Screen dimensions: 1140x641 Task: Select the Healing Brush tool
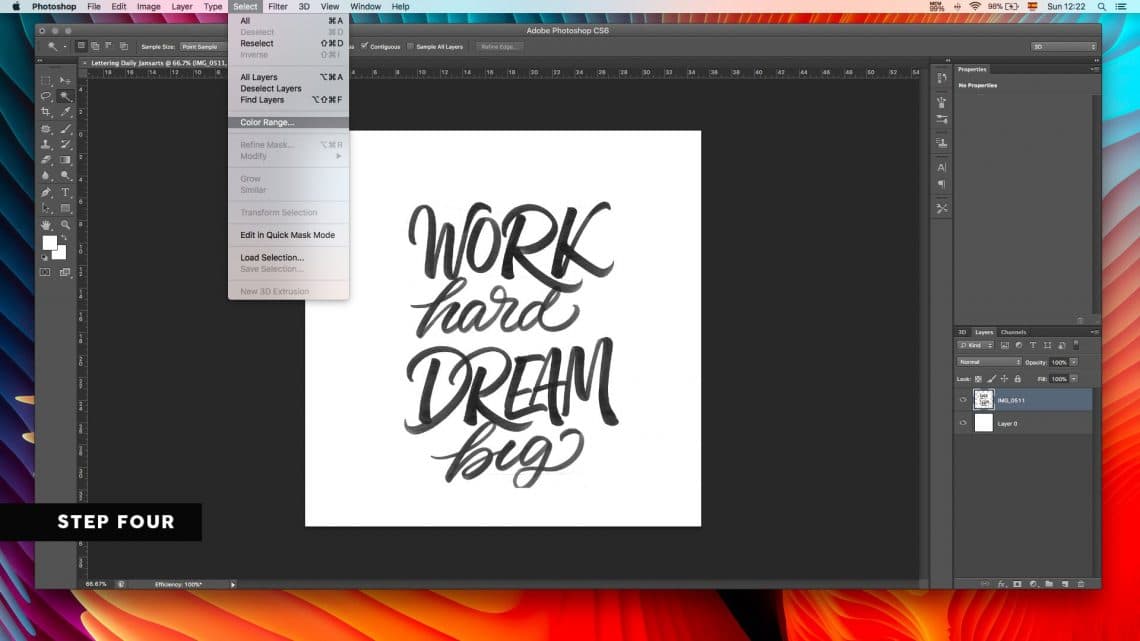46,129
